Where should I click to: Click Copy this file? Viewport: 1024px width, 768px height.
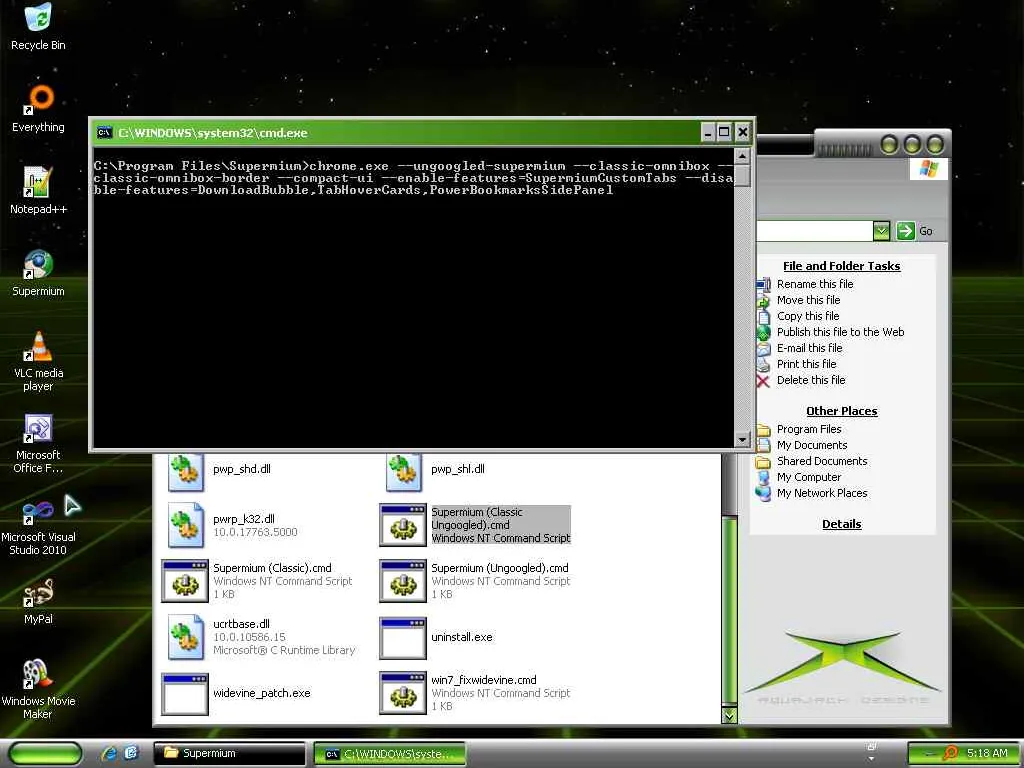[808, 316]
